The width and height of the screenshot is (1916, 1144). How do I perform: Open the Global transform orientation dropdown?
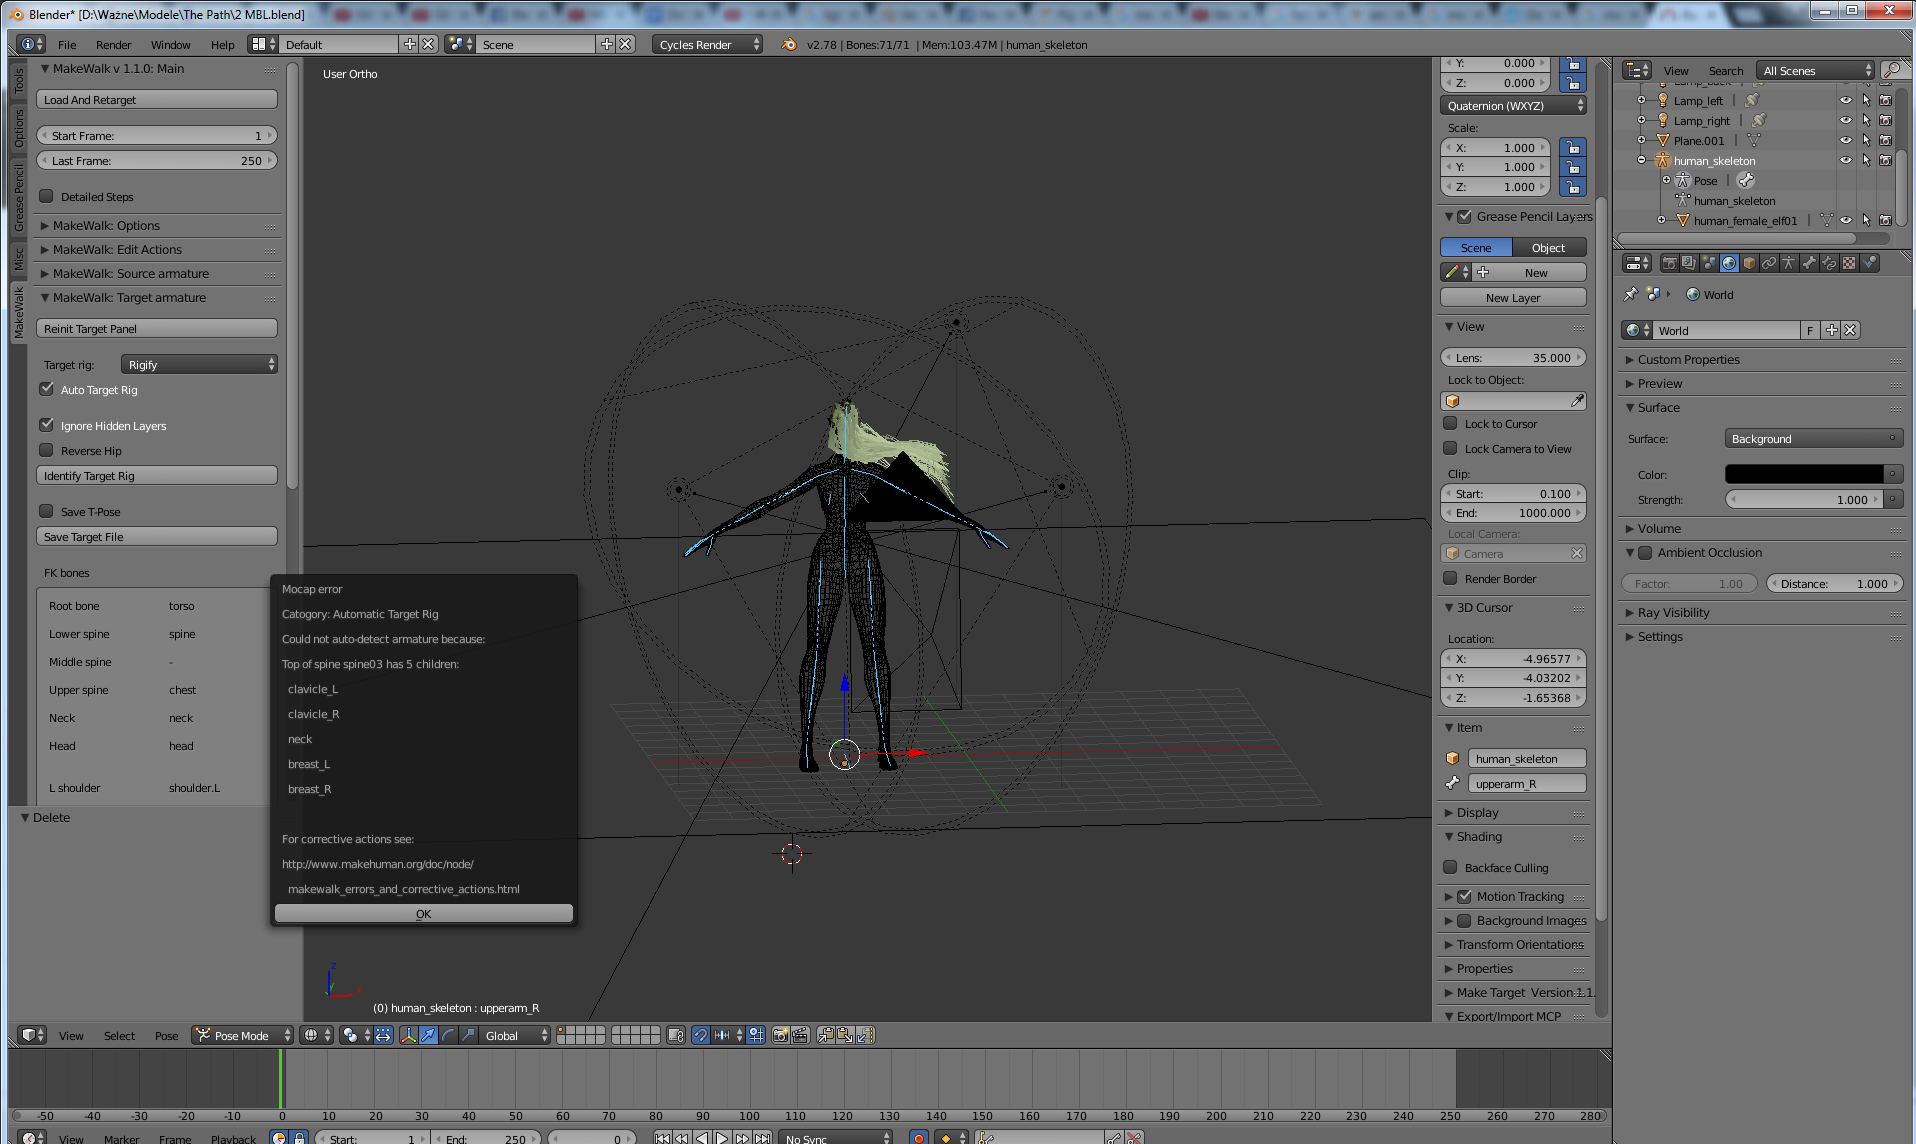(x=514, y=1036)
